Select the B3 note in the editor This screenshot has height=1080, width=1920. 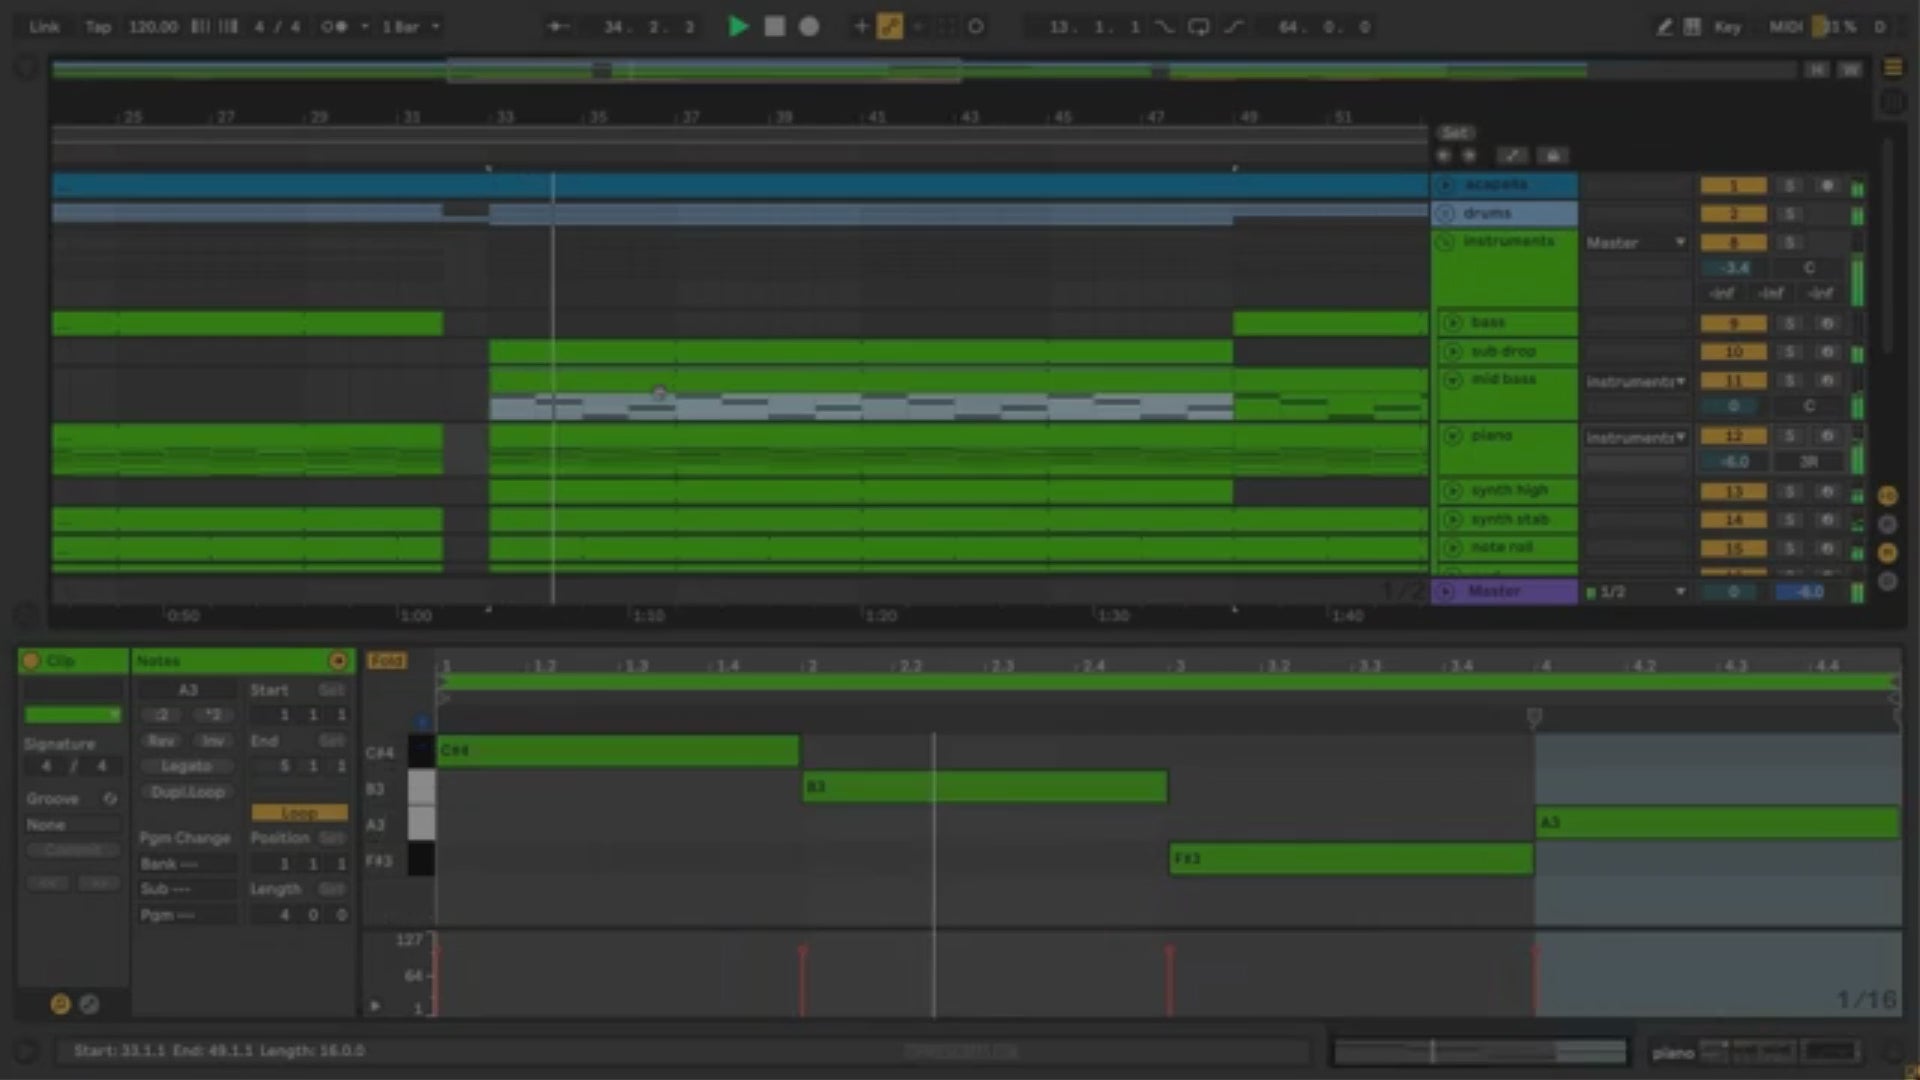(x=985, y=787)
